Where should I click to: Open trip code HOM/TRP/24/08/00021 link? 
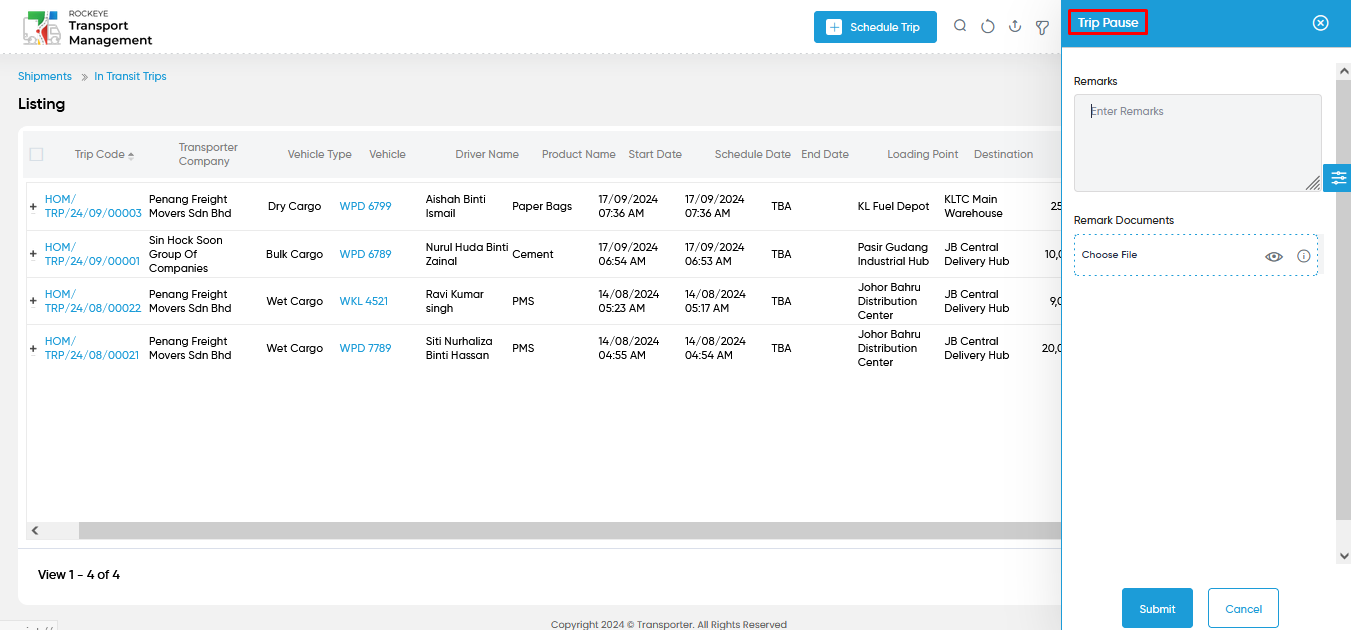[92, 348]
